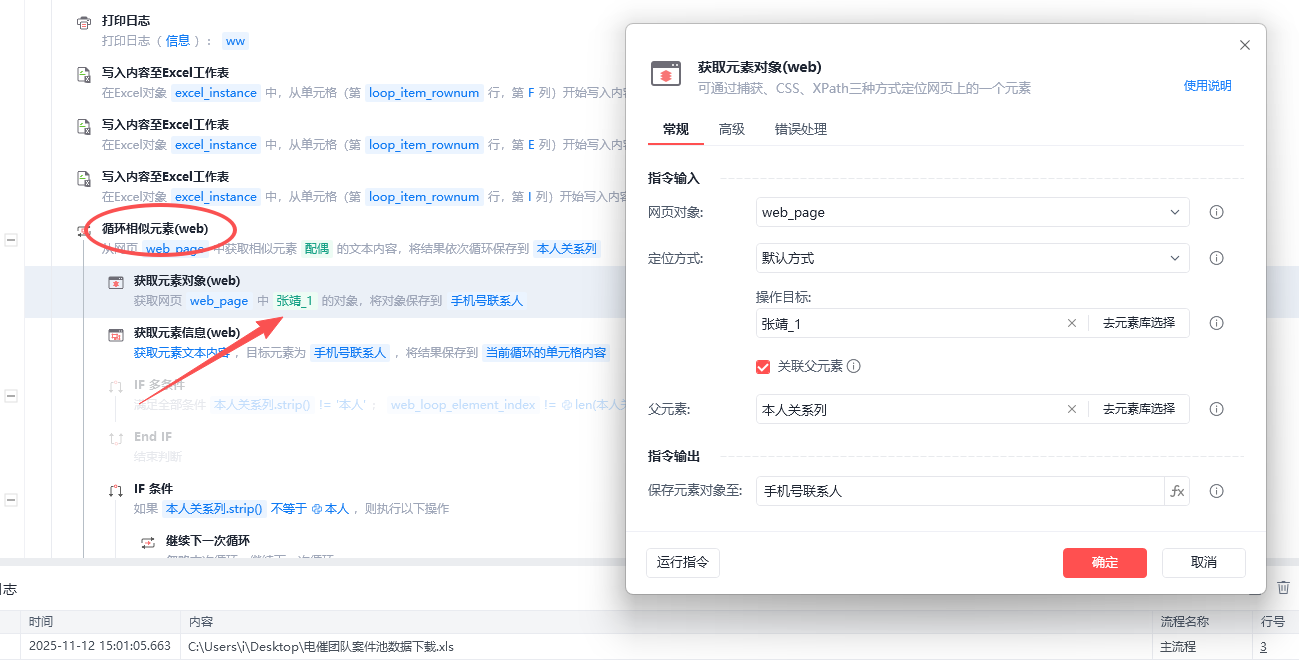Click the 配偶 element tag in loop step
The width and height of the screenshot is (1299, 660).
point(317,248)
